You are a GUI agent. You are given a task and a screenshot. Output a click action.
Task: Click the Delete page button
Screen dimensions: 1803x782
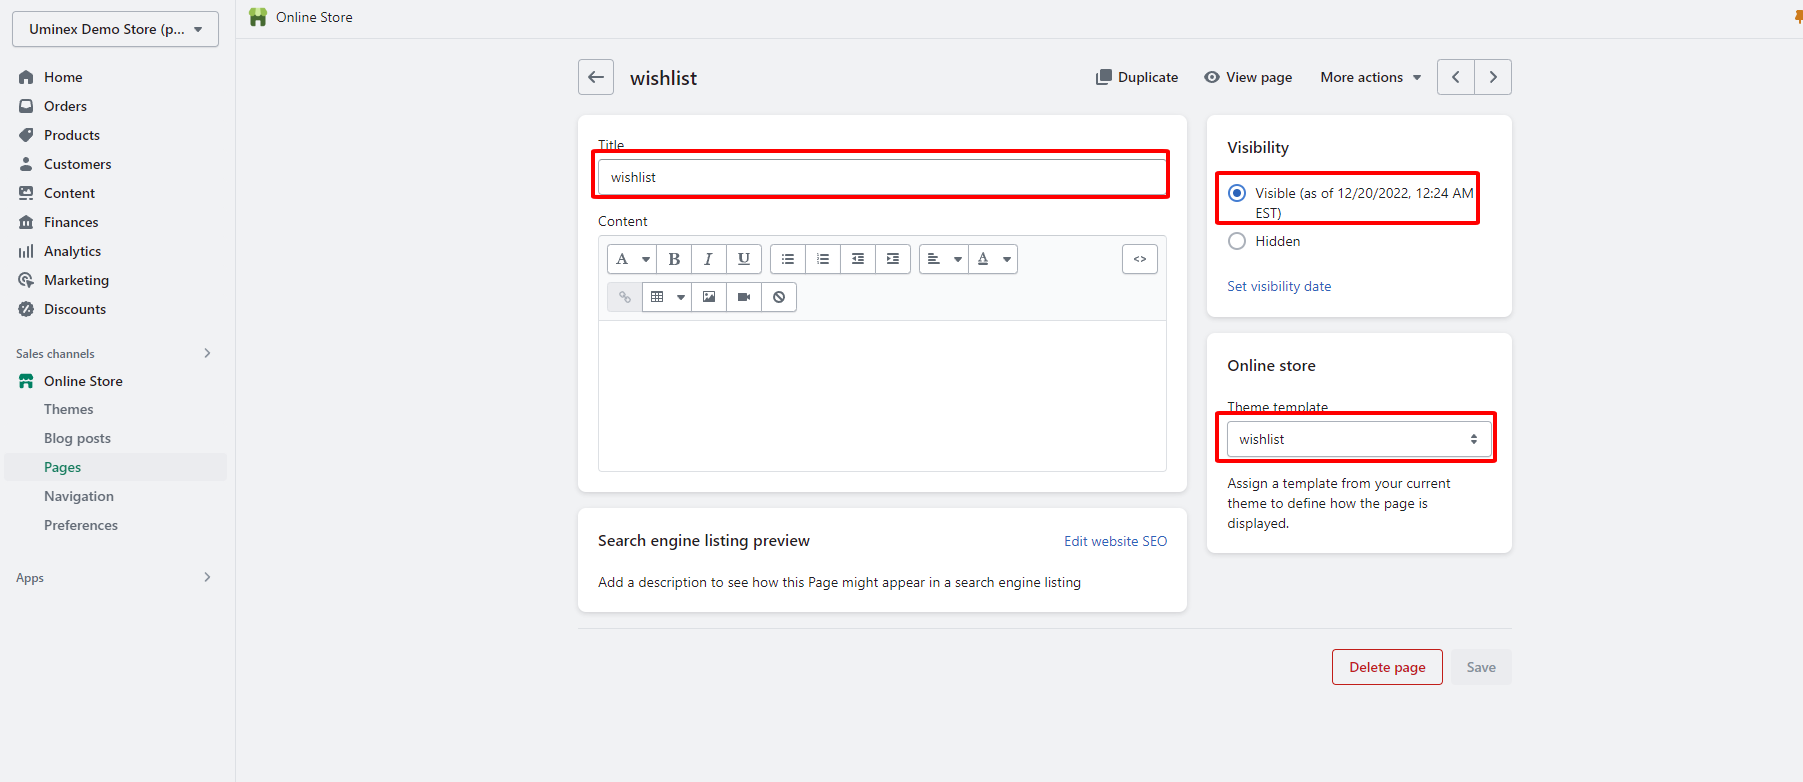1386,667
